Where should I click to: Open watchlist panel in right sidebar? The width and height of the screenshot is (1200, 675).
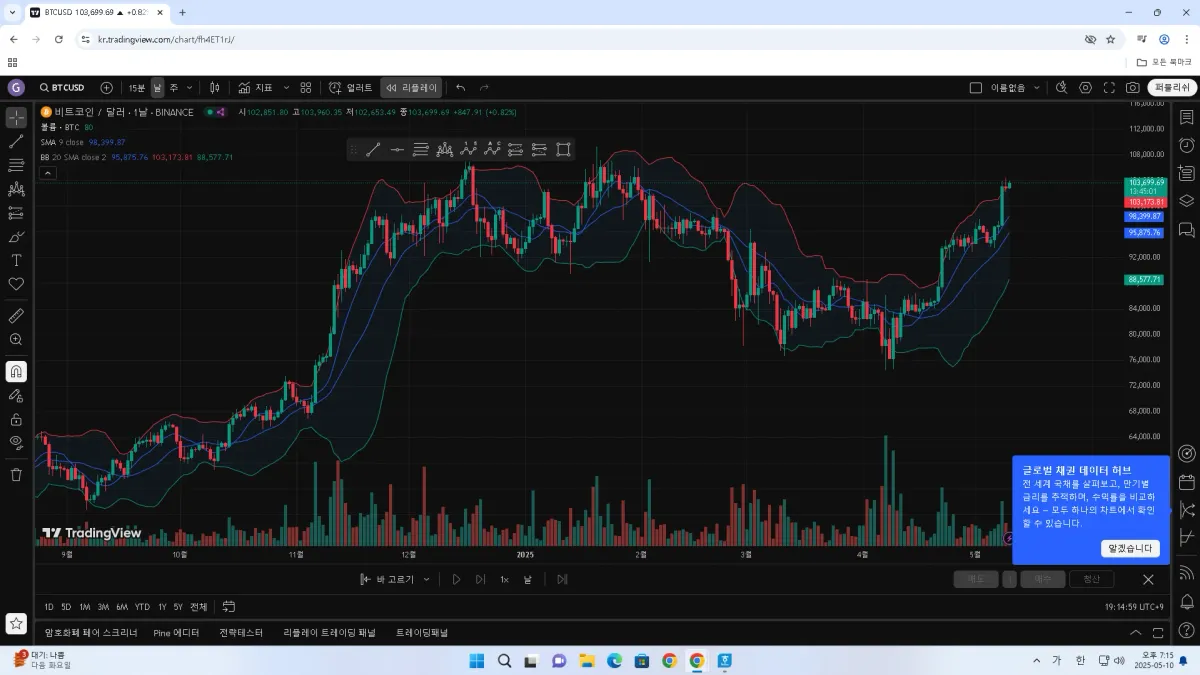1186,117
